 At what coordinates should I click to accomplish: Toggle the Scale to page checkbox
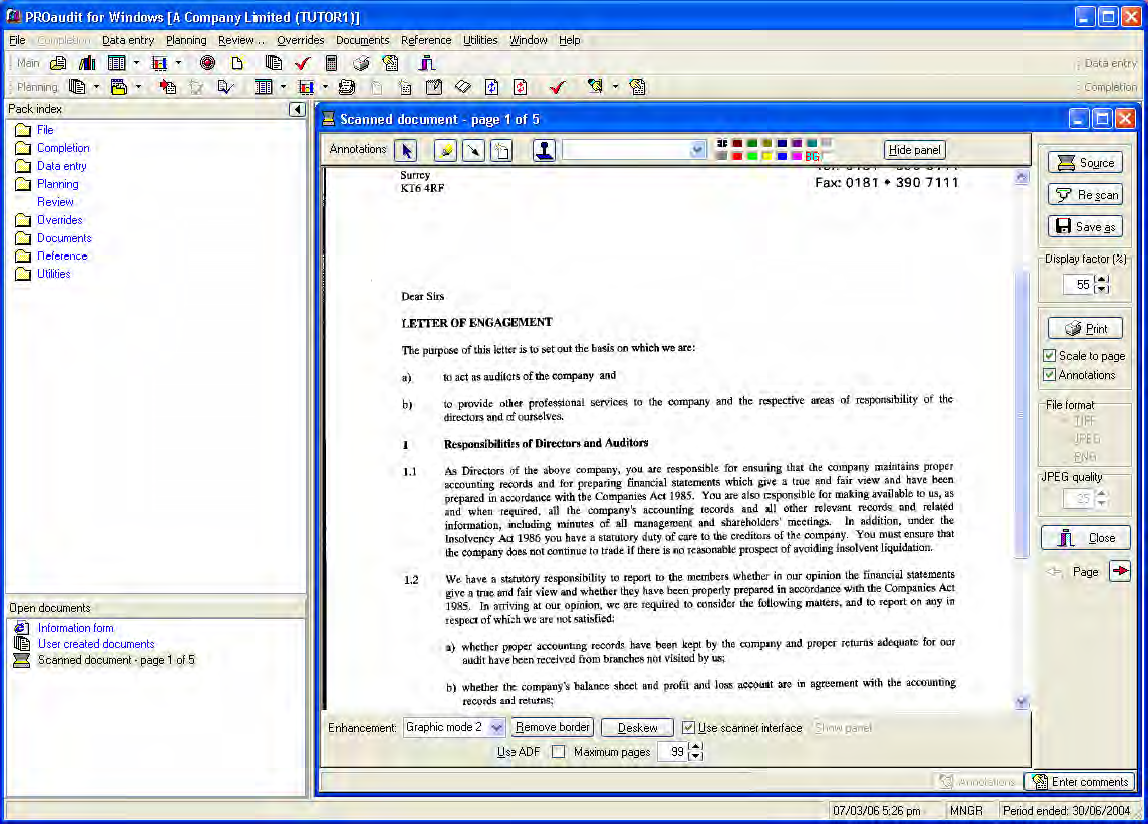[1049, 355]
